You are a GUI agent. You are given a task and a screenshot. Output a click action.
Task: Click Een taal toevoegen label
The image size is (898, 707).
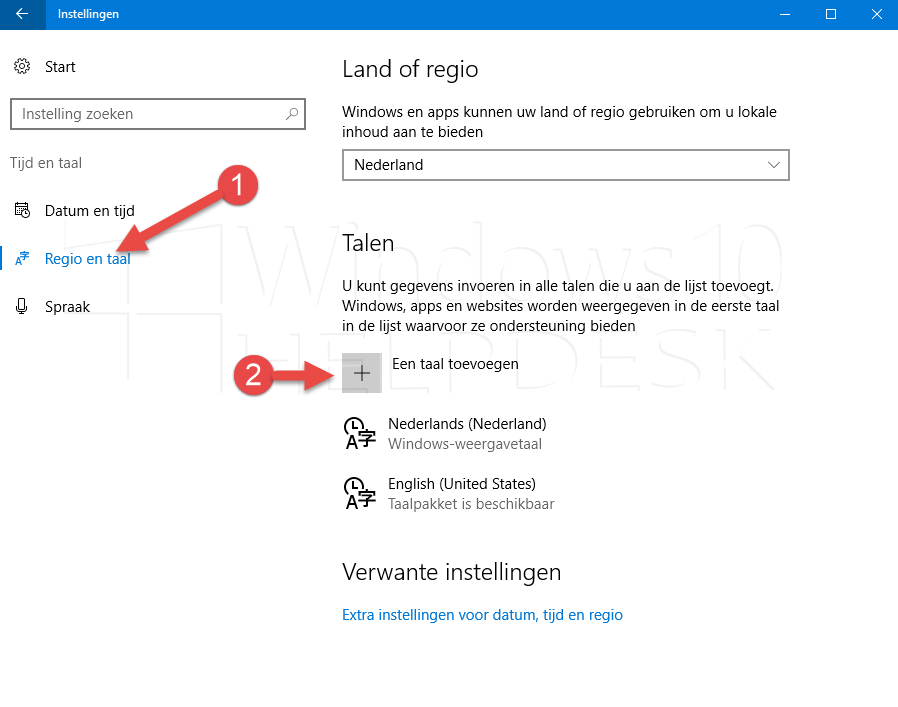tap(455, 364)
